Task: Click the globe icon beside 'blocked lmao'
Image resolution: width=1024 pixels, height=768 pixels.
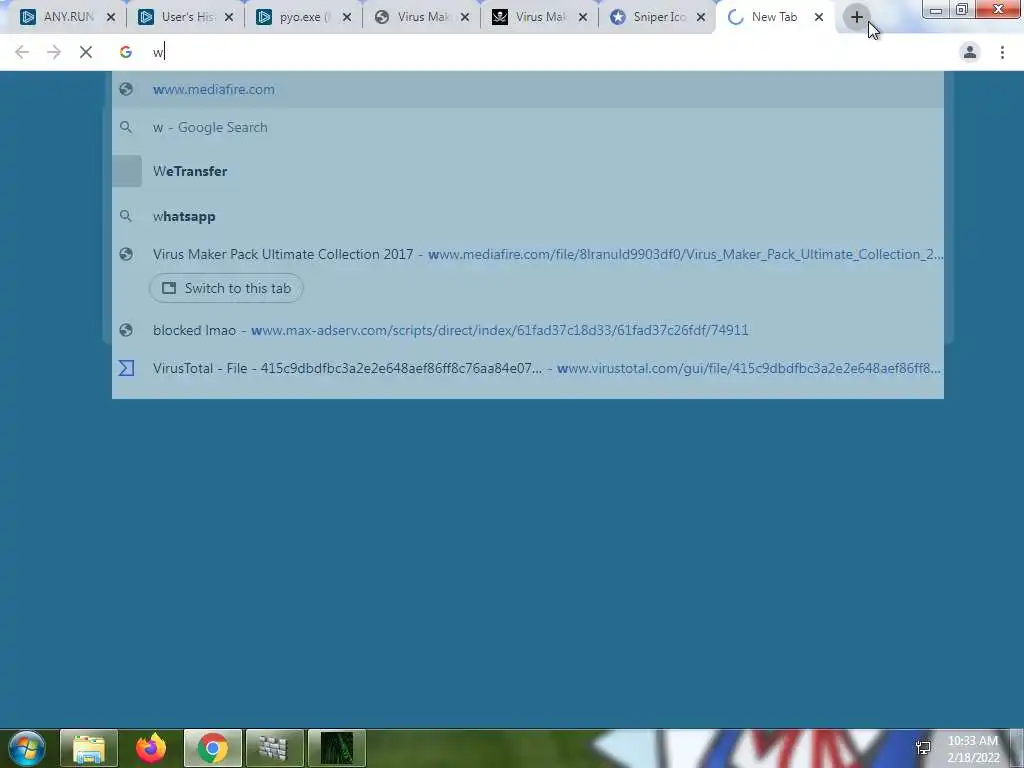Action: (126, 330)
